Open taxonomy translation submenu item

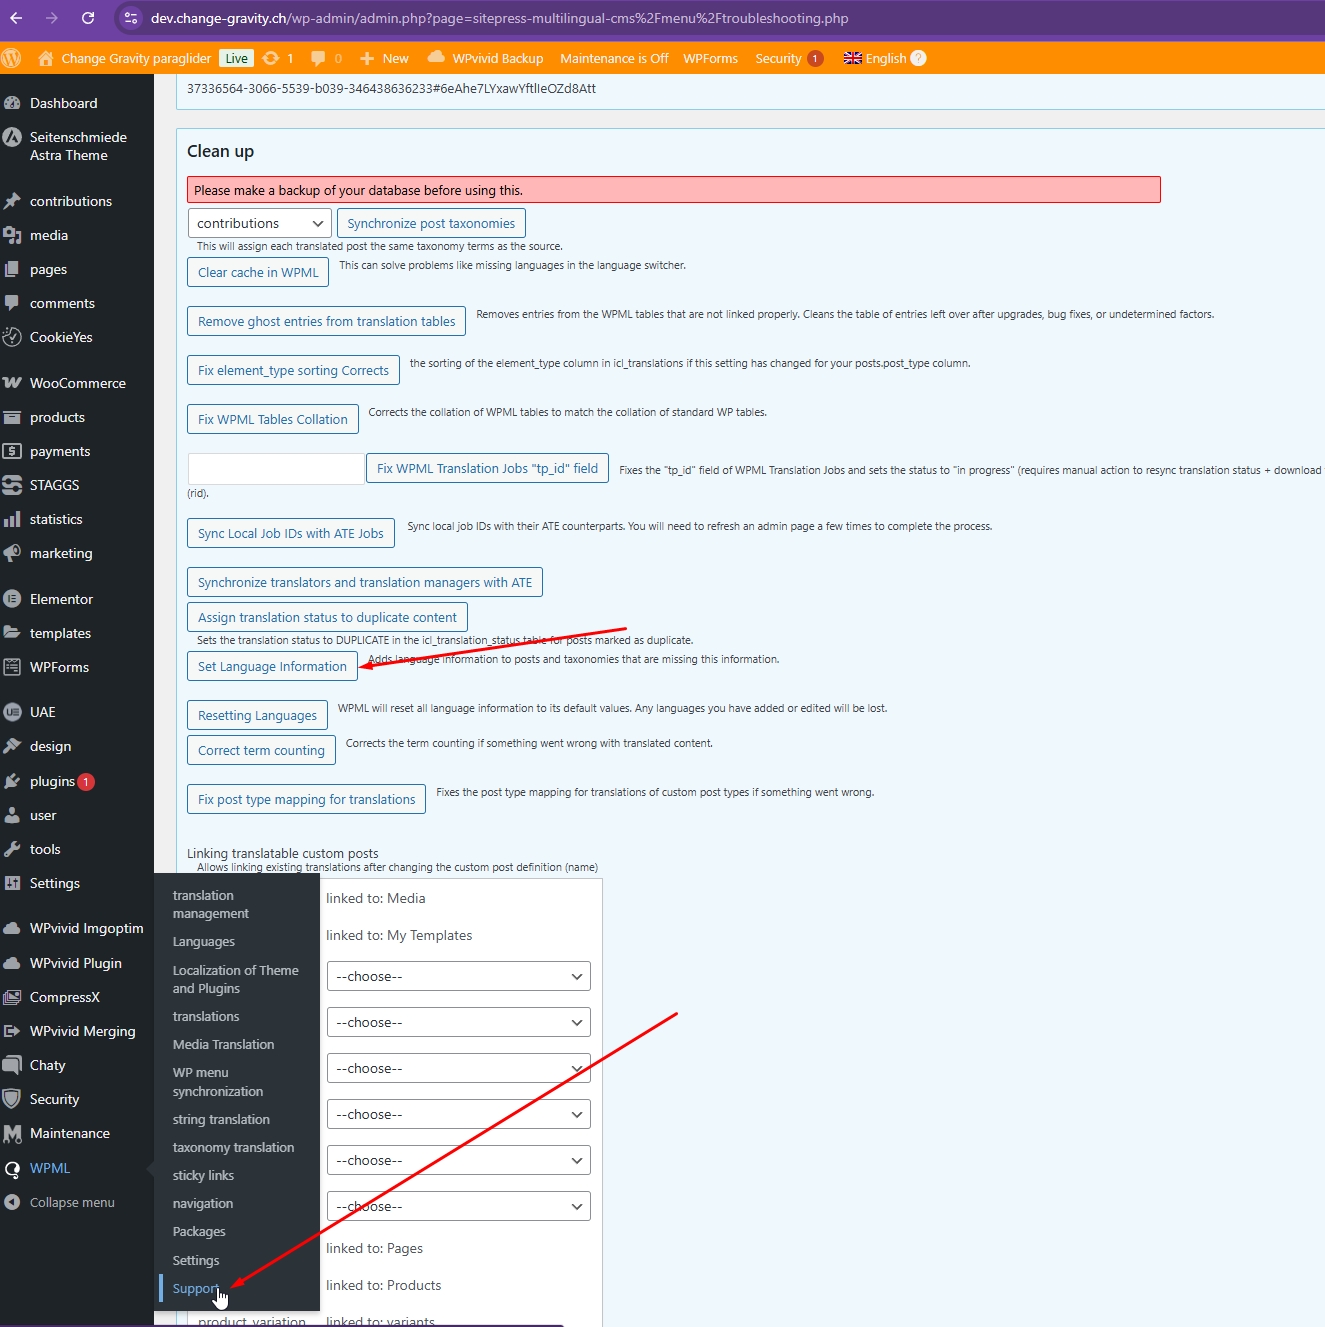click(233, 1147)
